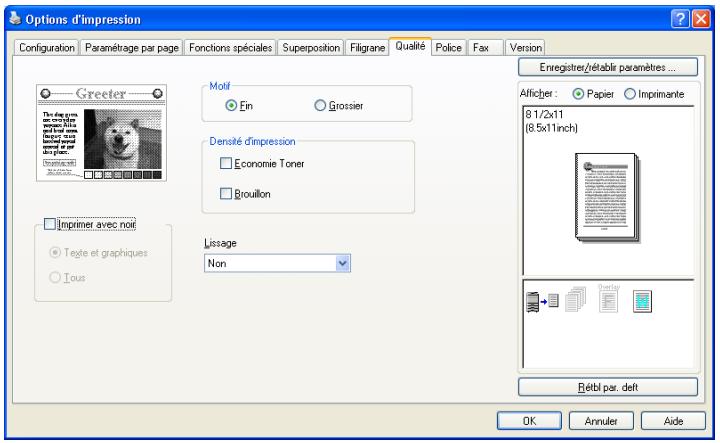Click the 8 1/2x11 paper size text
This screenshot has height=443, width=720.
coord(544,114)
